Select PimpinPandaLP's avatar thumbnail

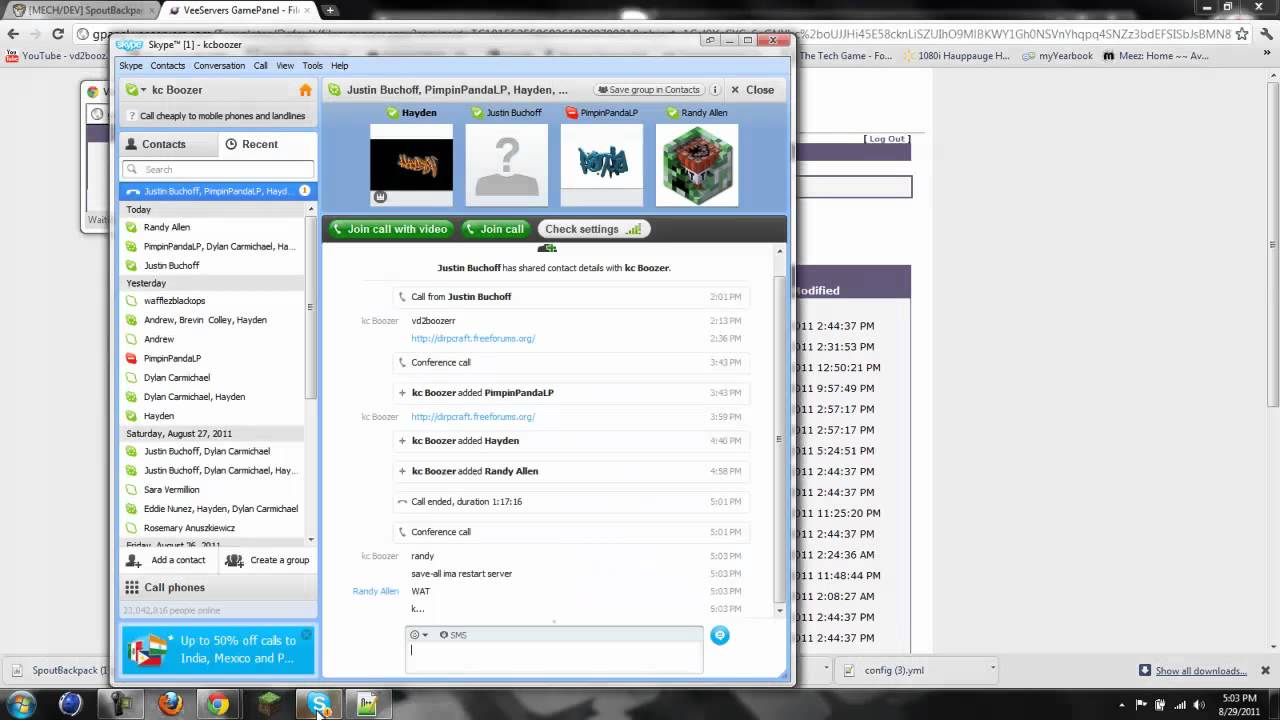[602, 164]
